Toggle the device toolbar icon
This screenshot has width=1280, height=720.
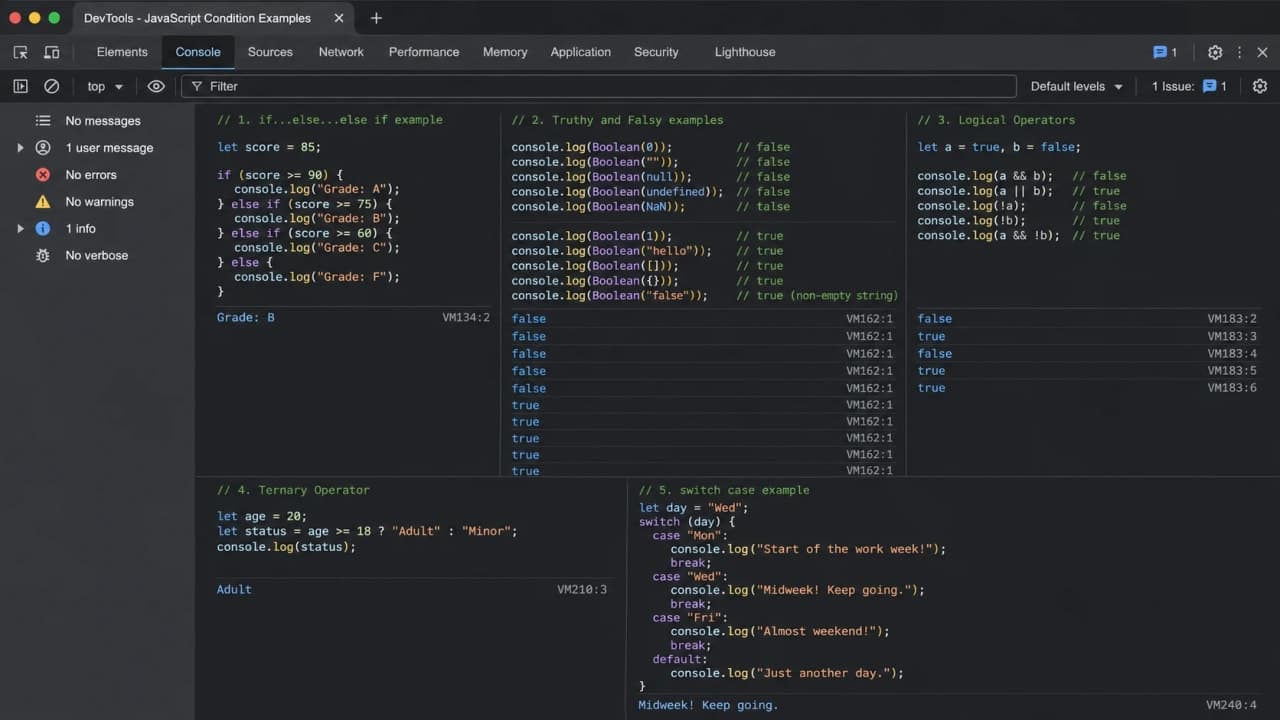(x=51, y=52)
